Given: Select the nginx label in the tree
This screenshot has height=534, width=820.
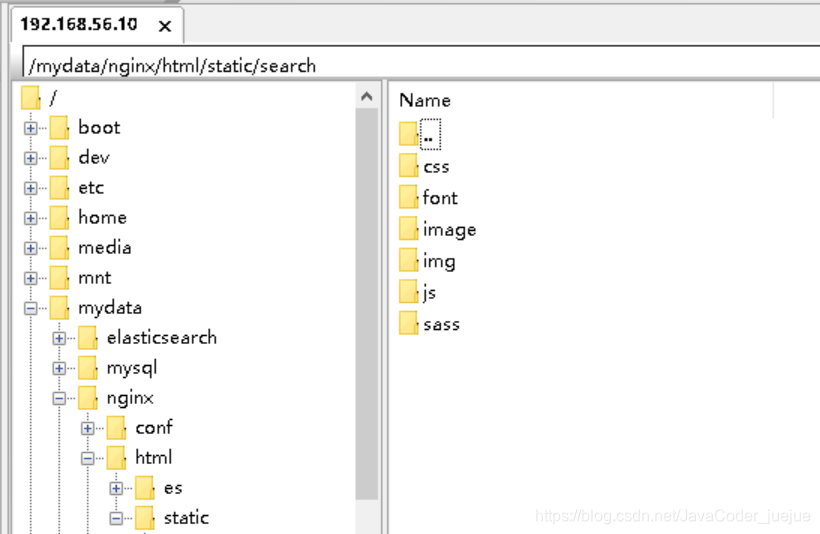Looking at the screenshot, I should 130,399.
